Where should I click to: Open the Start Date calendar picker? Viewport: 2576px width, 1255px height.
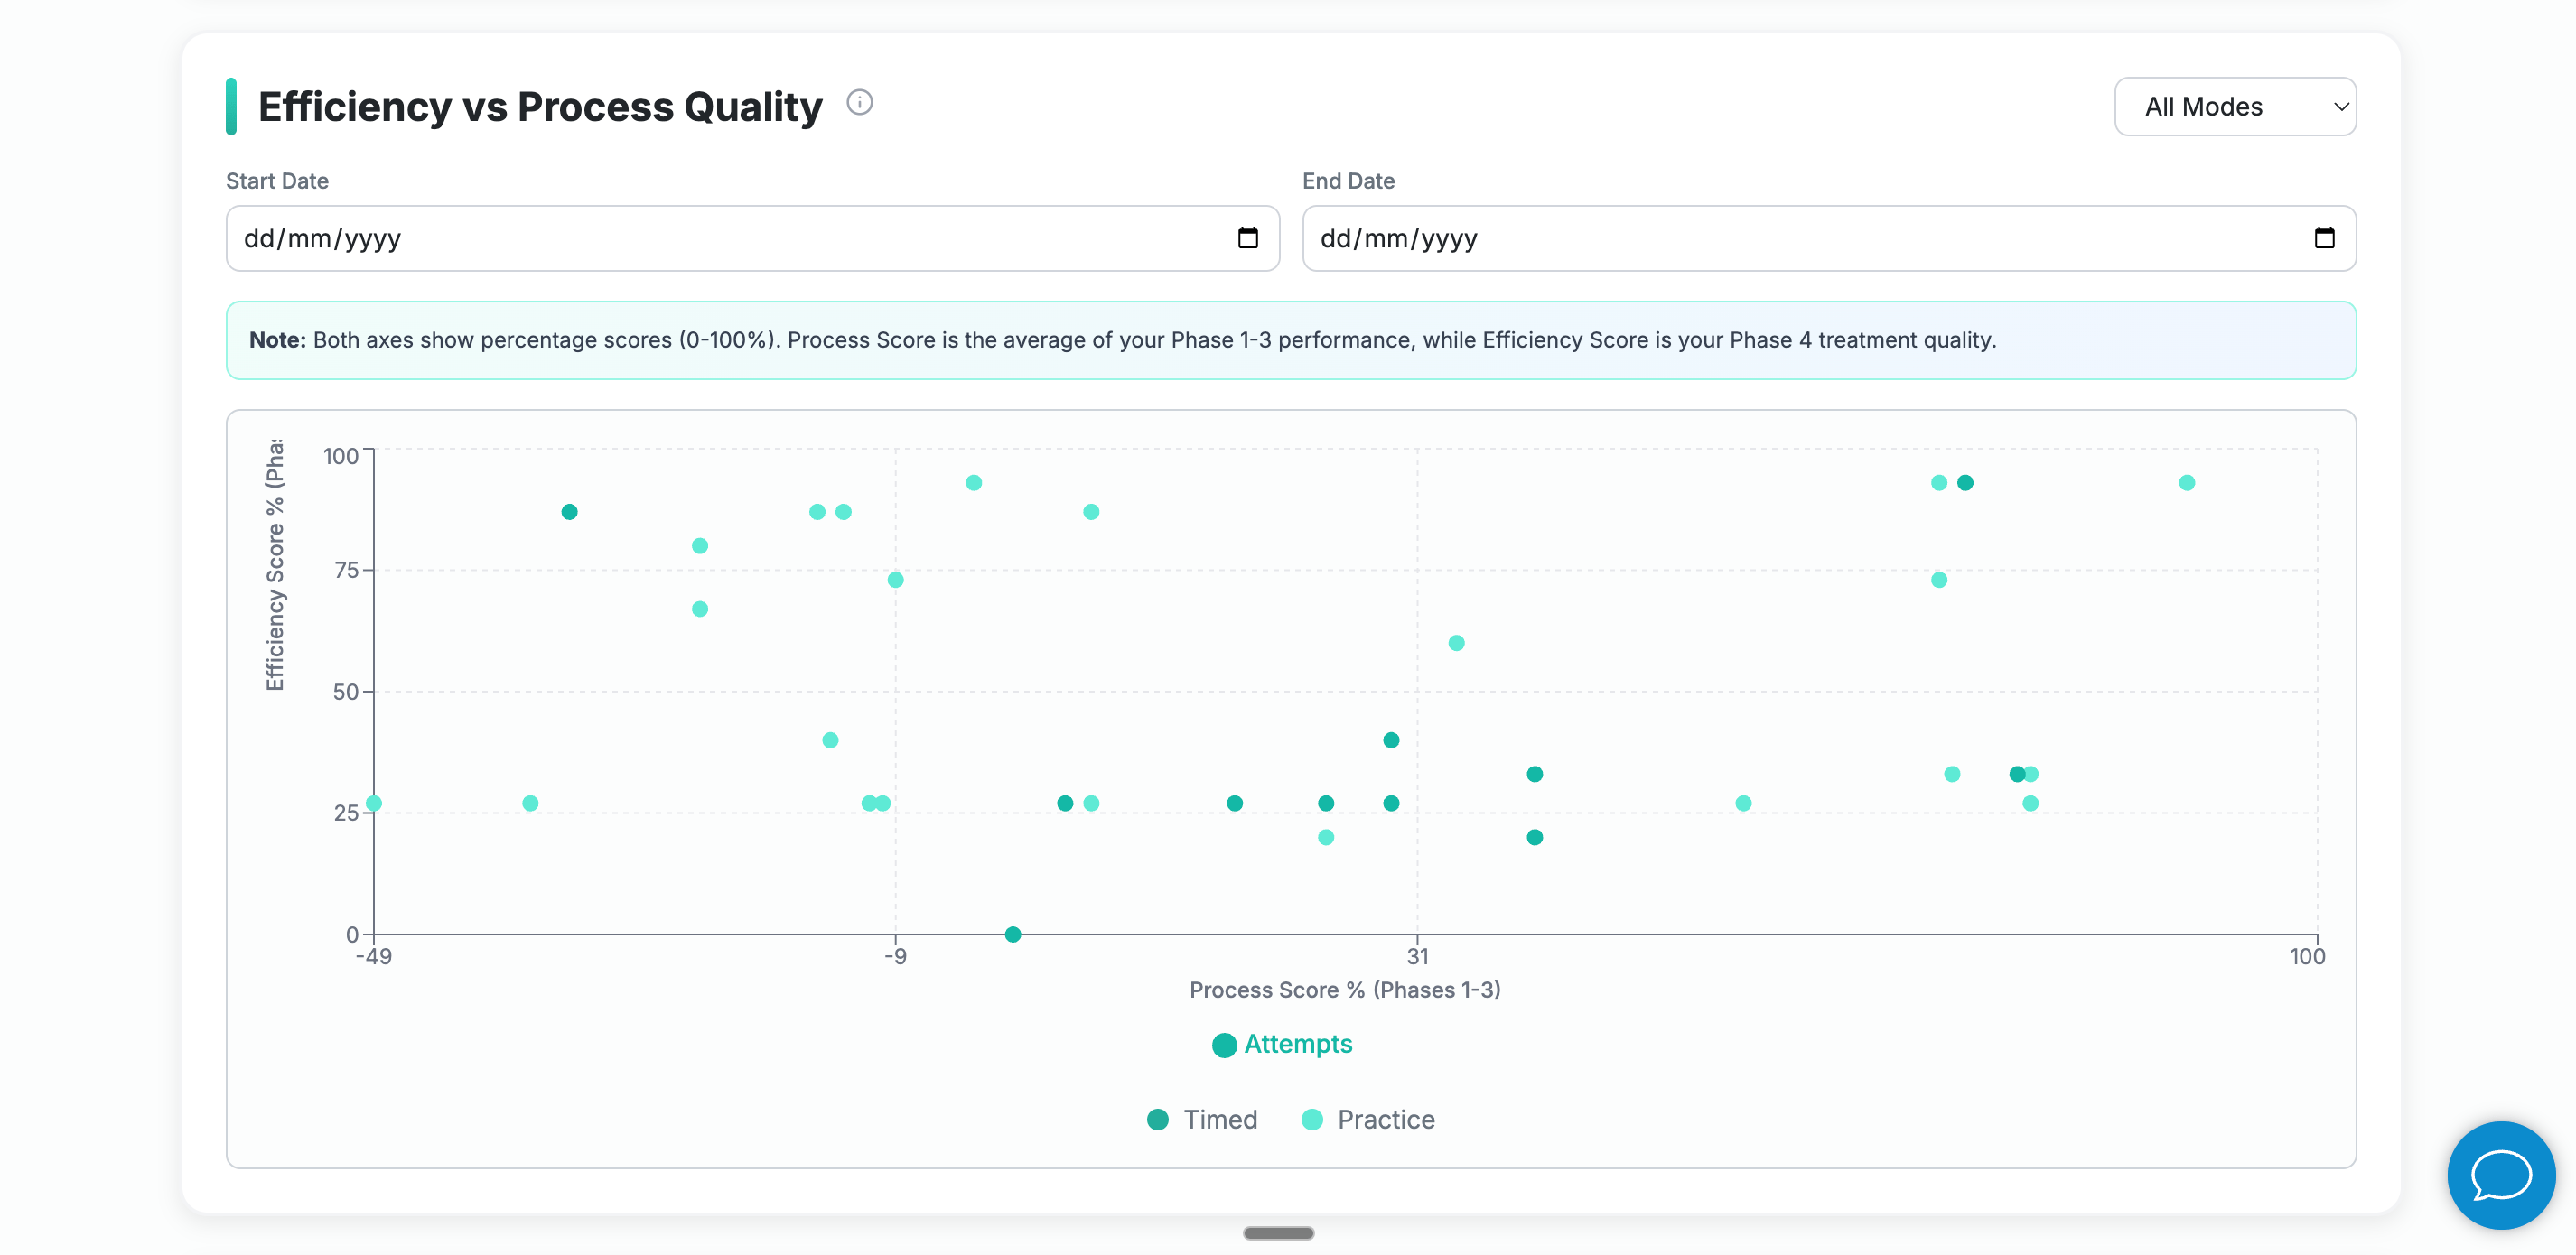1247,238
